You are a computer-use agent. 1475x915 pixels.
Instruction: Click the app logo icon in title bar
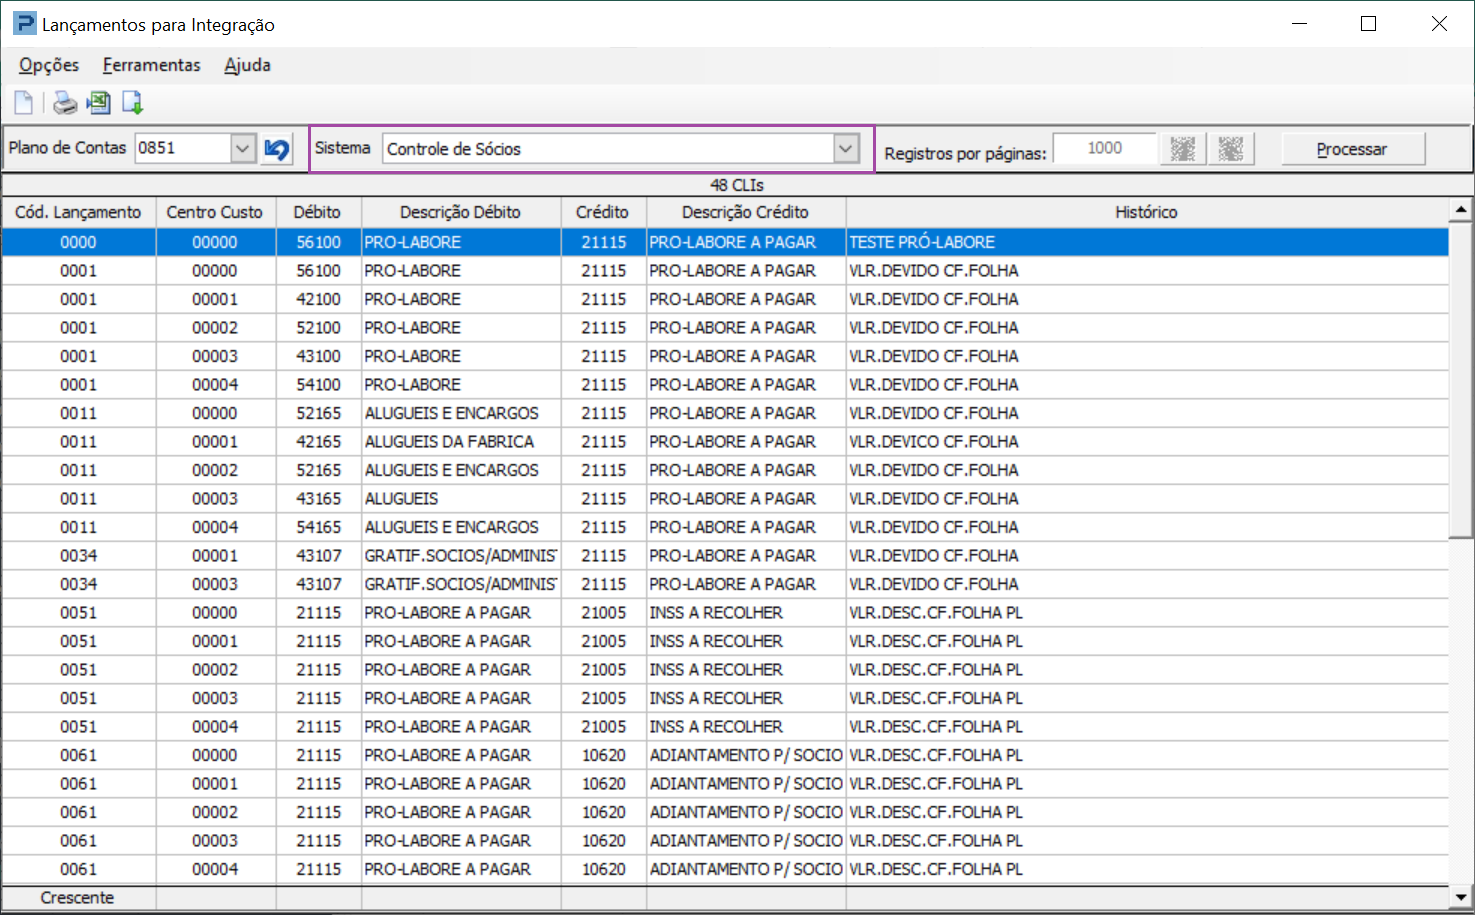(x=24, y=24)
